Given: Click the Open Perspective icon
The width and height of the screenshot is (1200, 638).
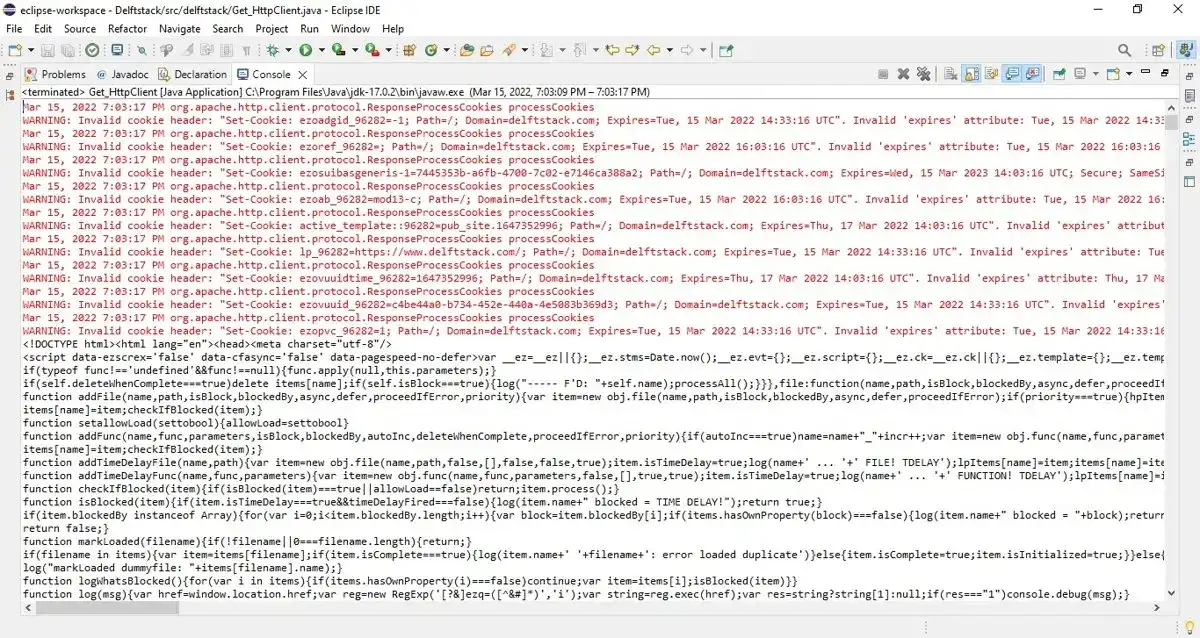Looking at the screenshot, I should click(x=1158, y=50).
